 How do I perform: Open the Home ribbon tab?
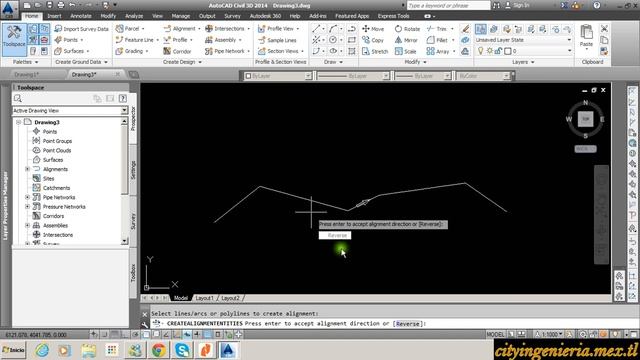pos(31,16)
